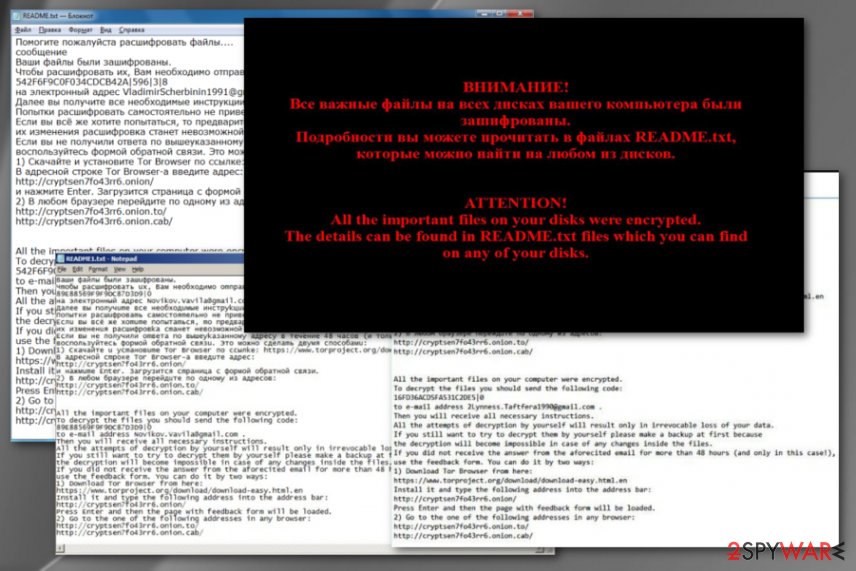This screenshot has height=571, width=856.
Task: Click left arrow of README1.txt horizontal scrollbar
Action: [60, 549]
